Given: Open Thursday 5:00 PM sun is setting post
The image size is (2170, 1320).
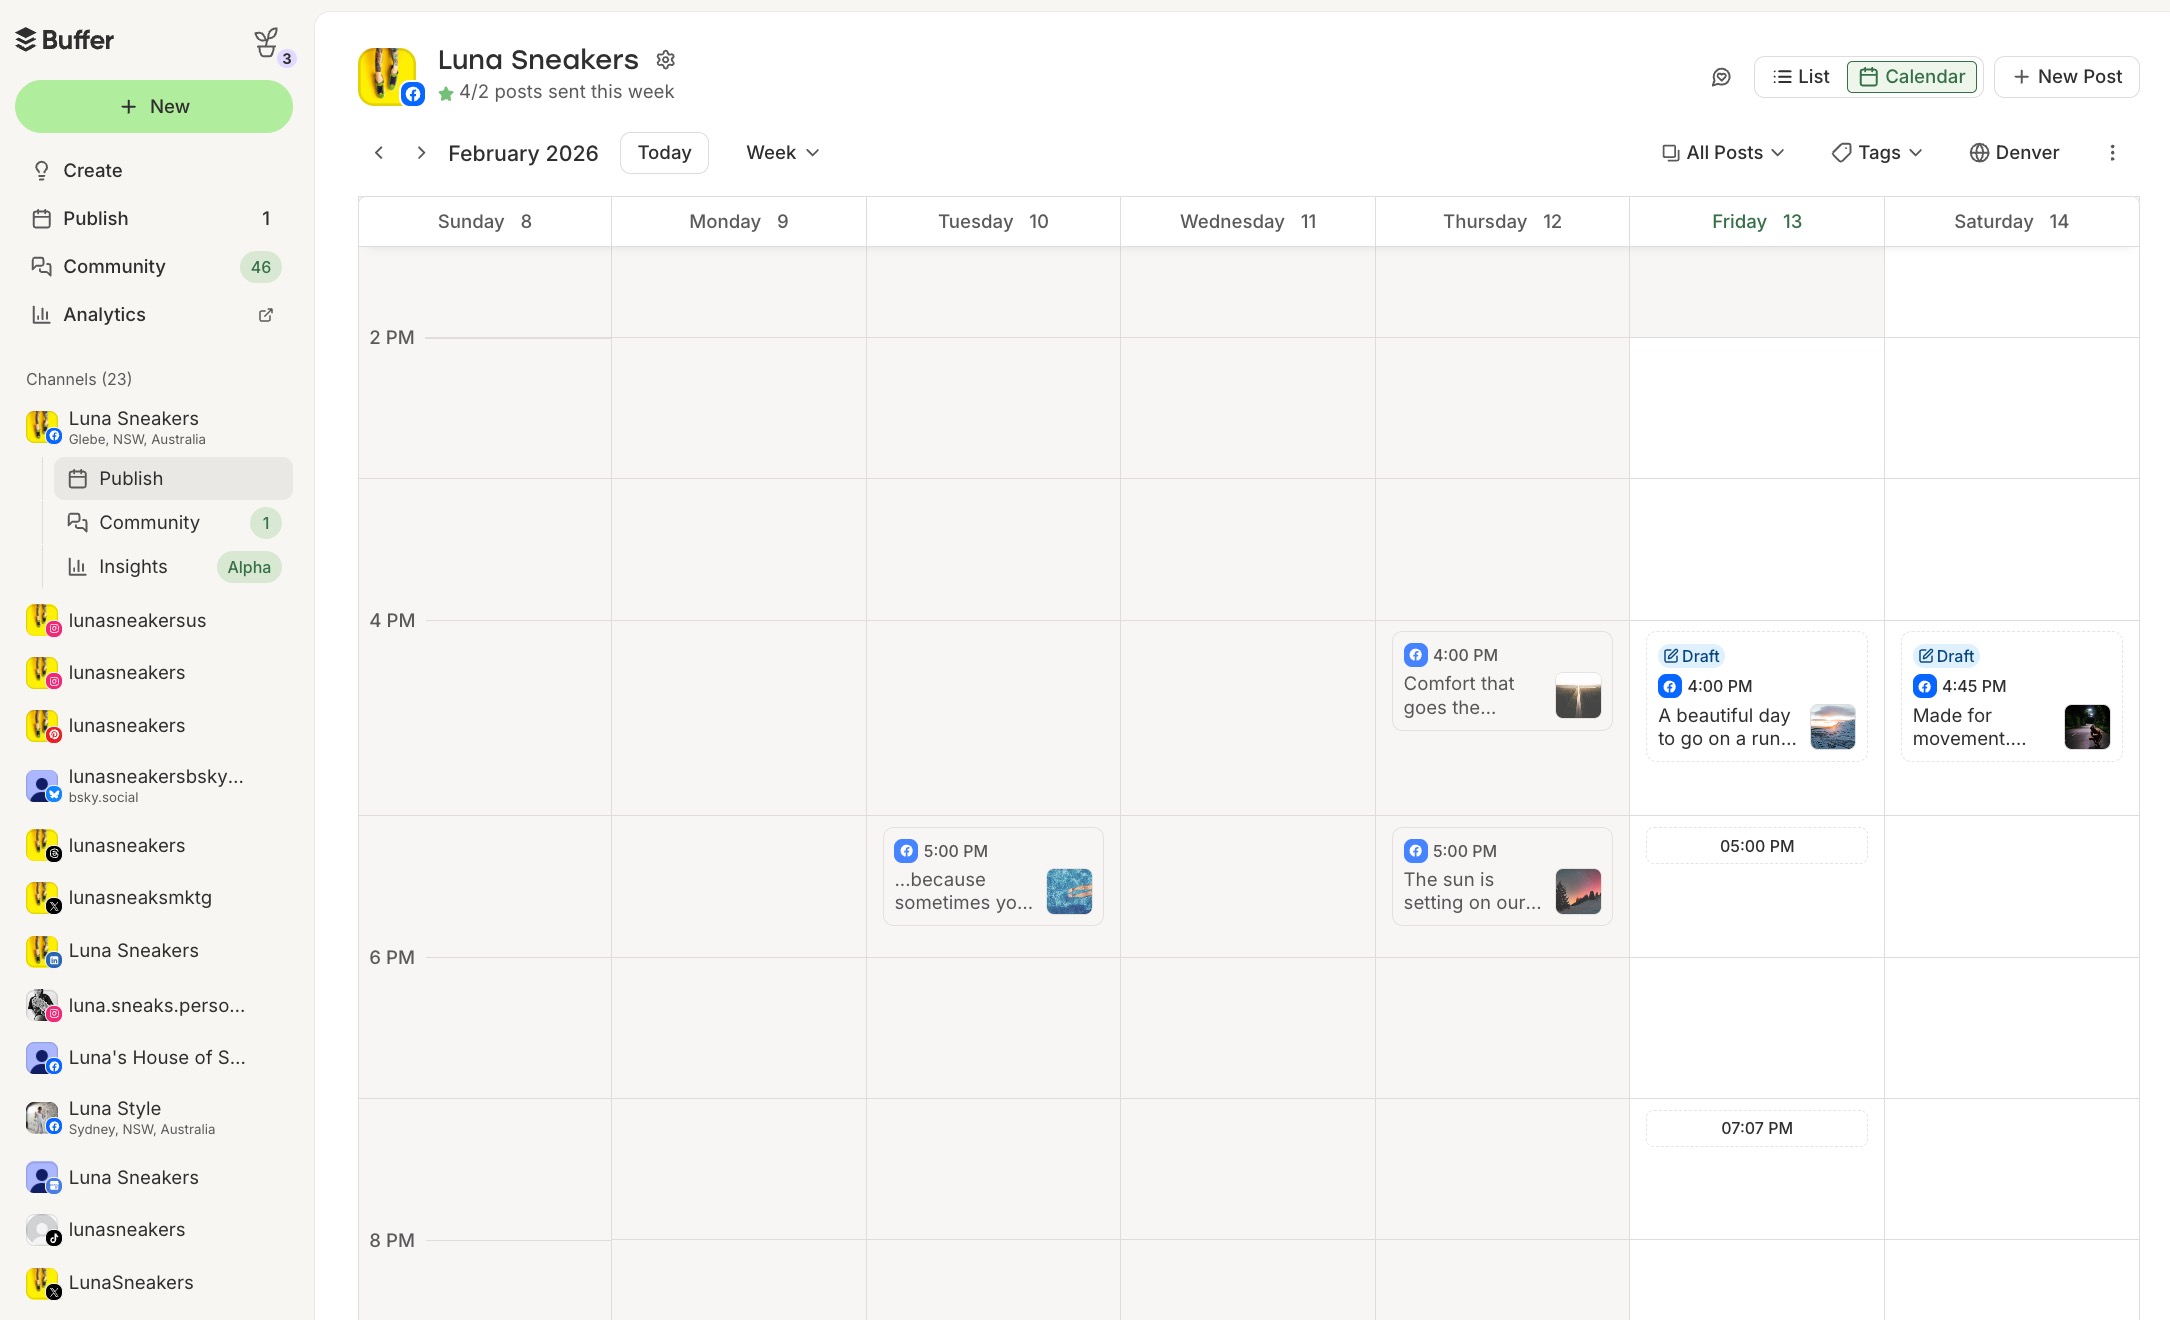Looking at the screenshot, I should 1502,877.
